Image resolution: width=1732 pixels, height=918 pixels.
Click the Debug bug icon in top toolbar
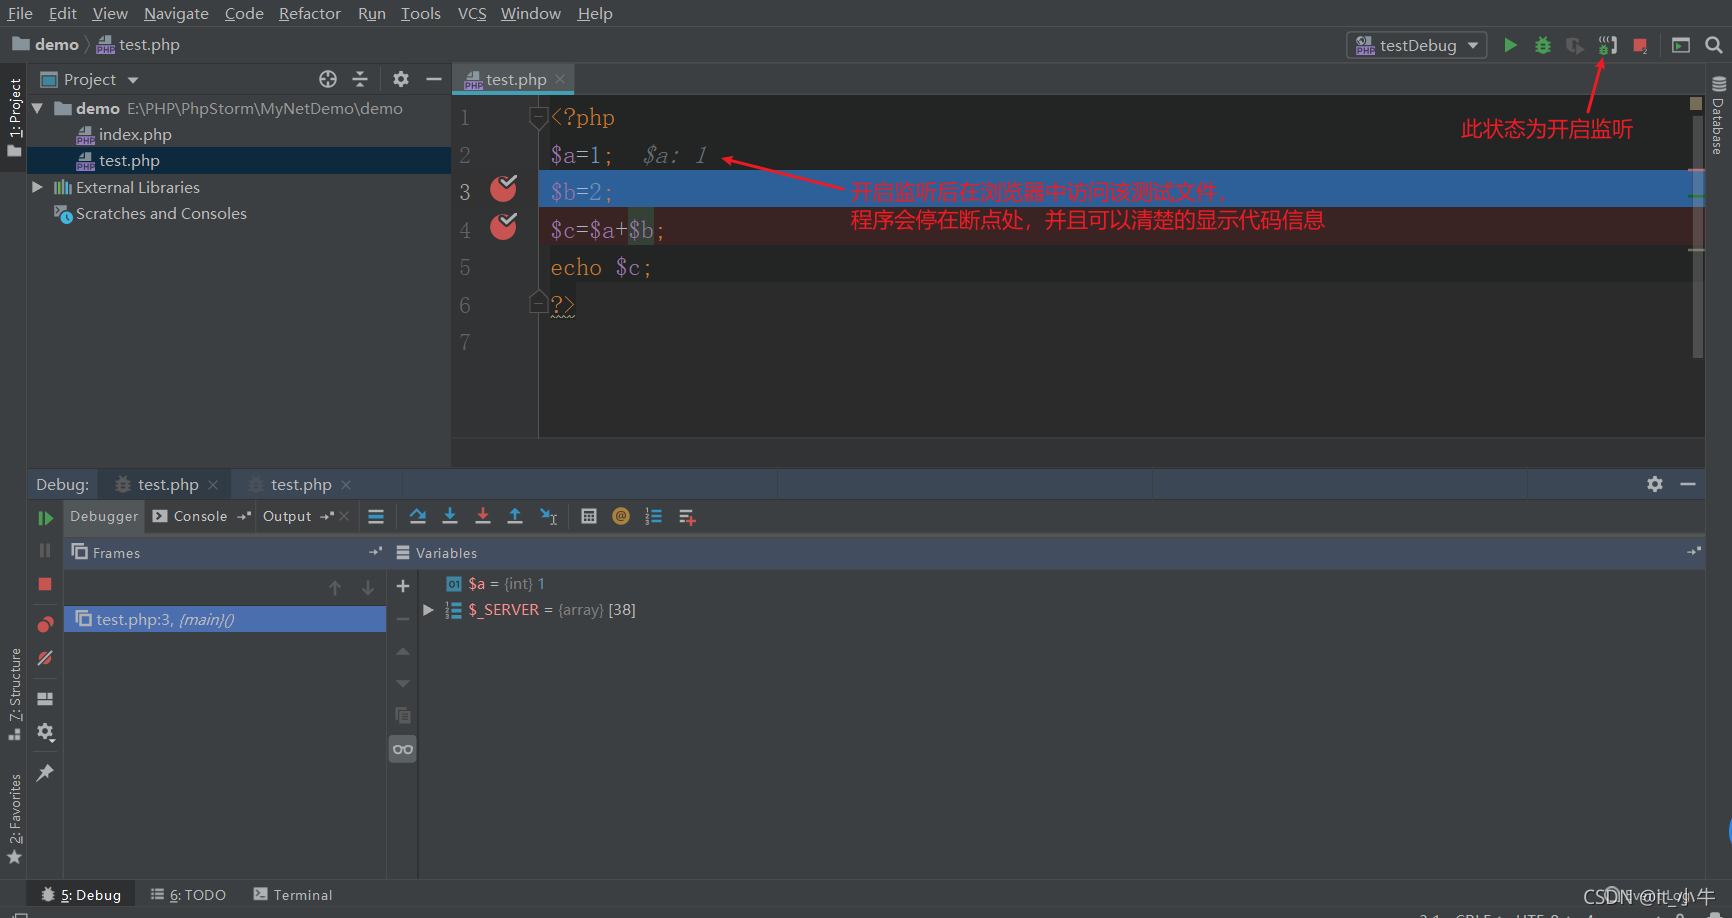pos(1543,45)
